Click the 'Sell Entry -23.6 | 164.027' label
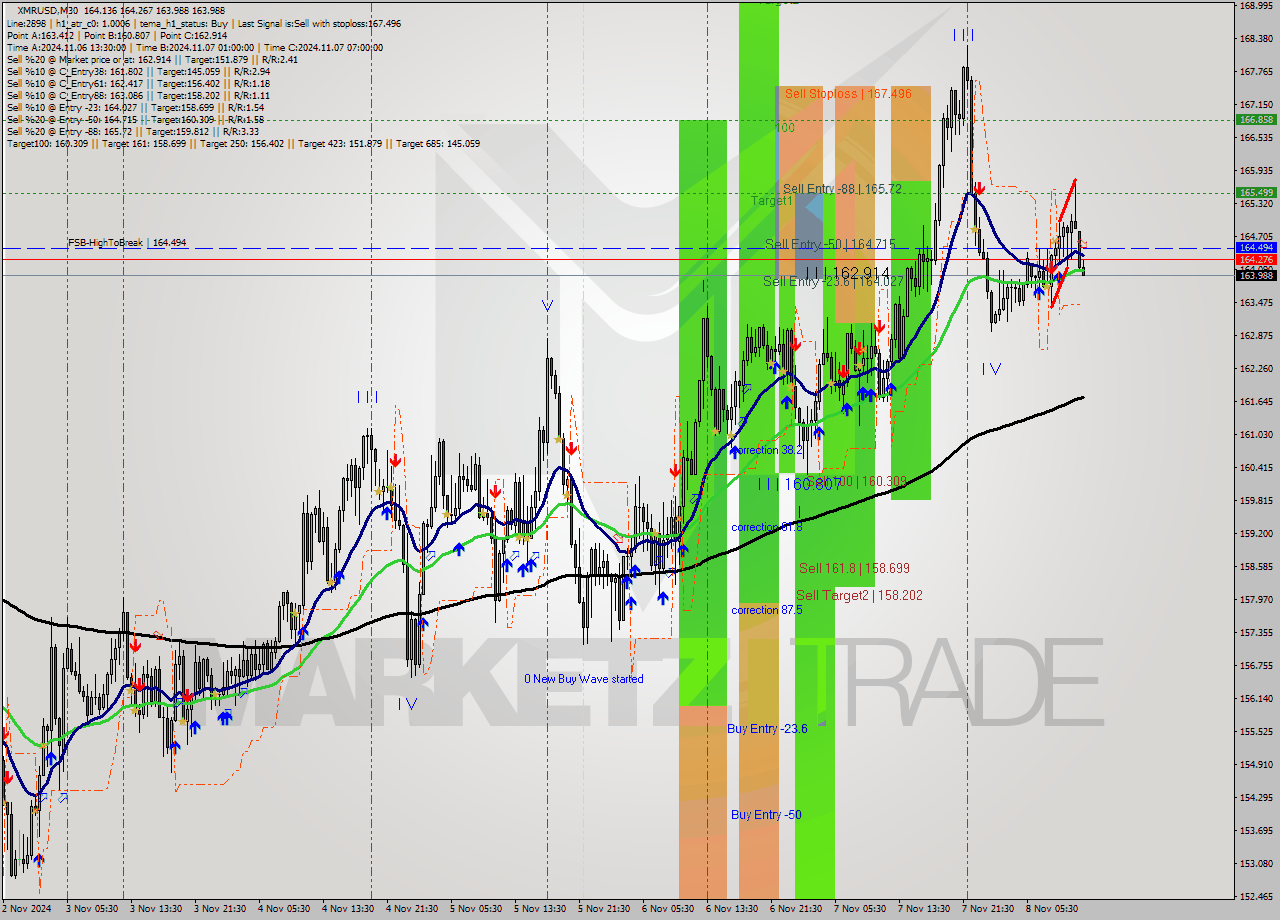Image resolution: width=1280 pixels, height=920 pixels. coord(833,281)
